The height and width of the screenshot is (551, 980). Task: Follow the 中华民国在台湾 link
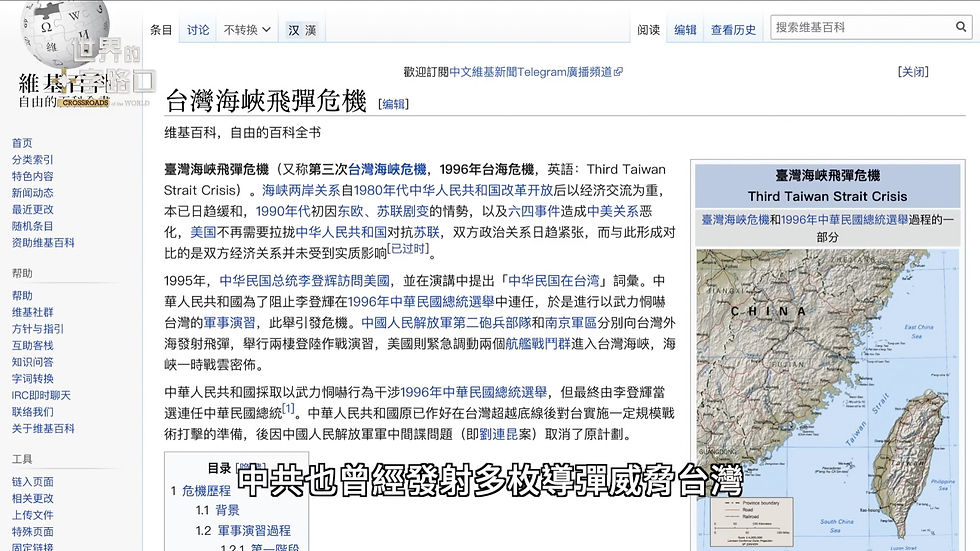554,280
